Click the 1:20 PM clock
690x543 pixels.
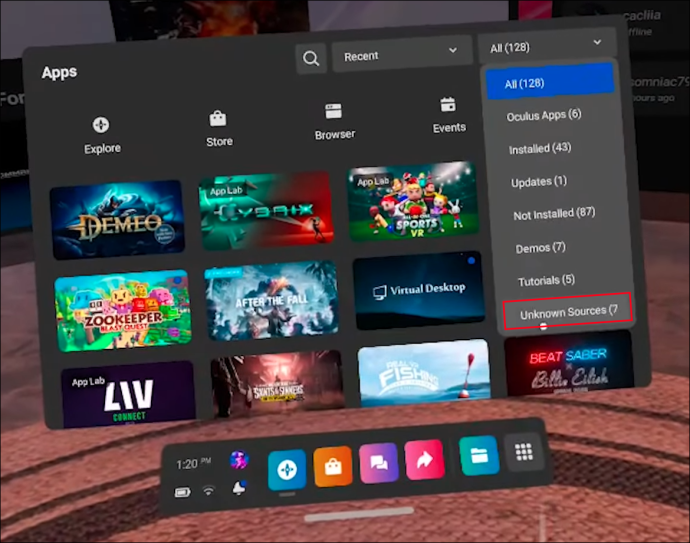tap(193, 464)
